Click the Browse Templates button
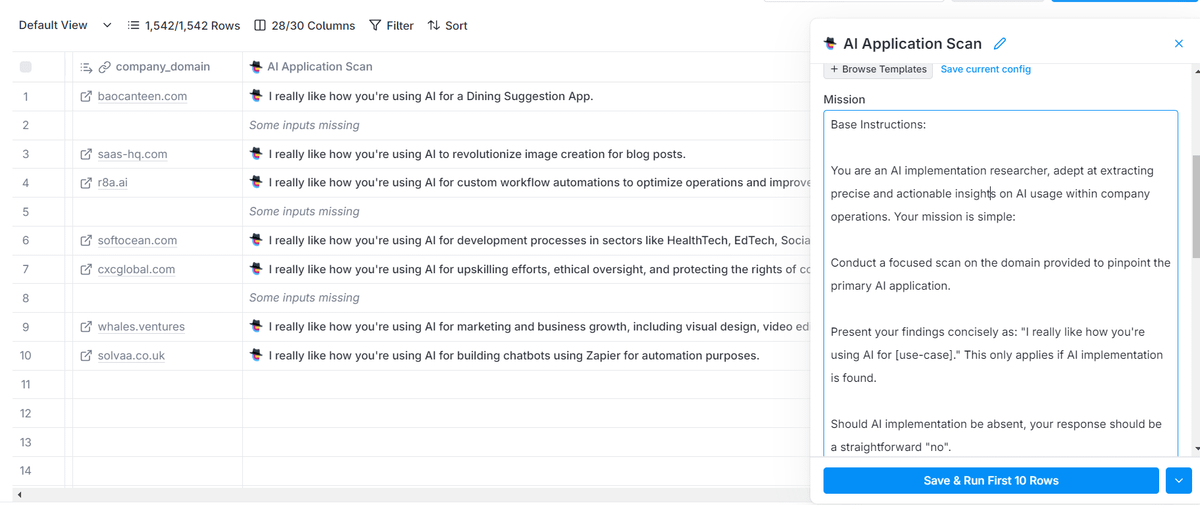This screenshot has height=505, width=1200. click(x=878, y=69)
